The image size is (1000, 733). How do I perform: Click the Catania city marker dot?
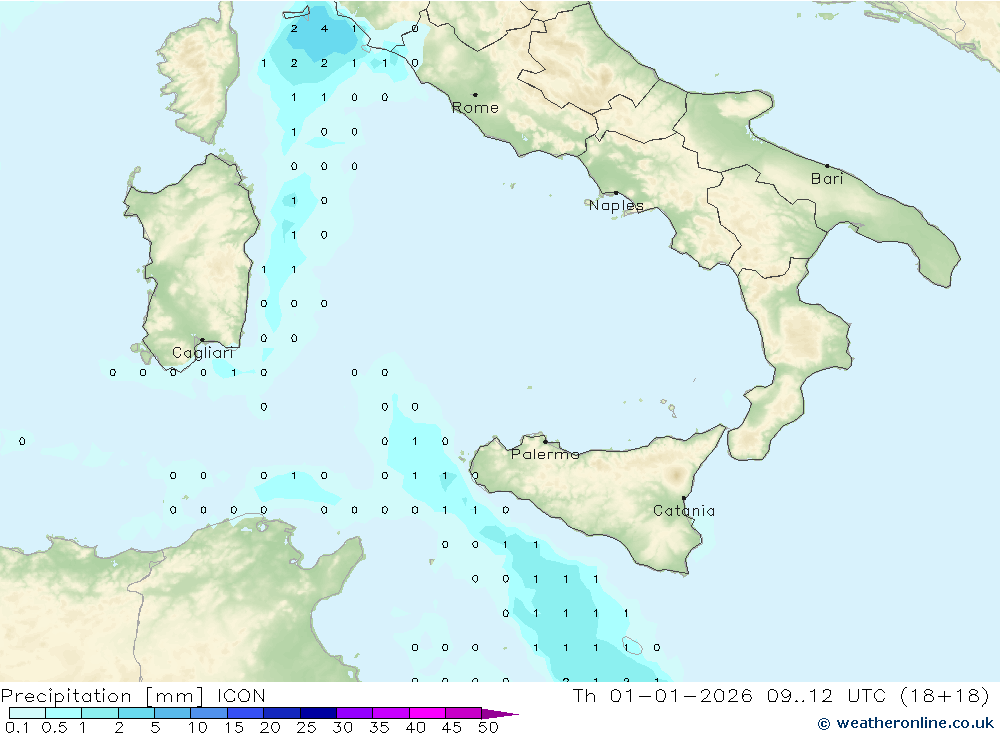pyautogui.click(x=684, y=498)
